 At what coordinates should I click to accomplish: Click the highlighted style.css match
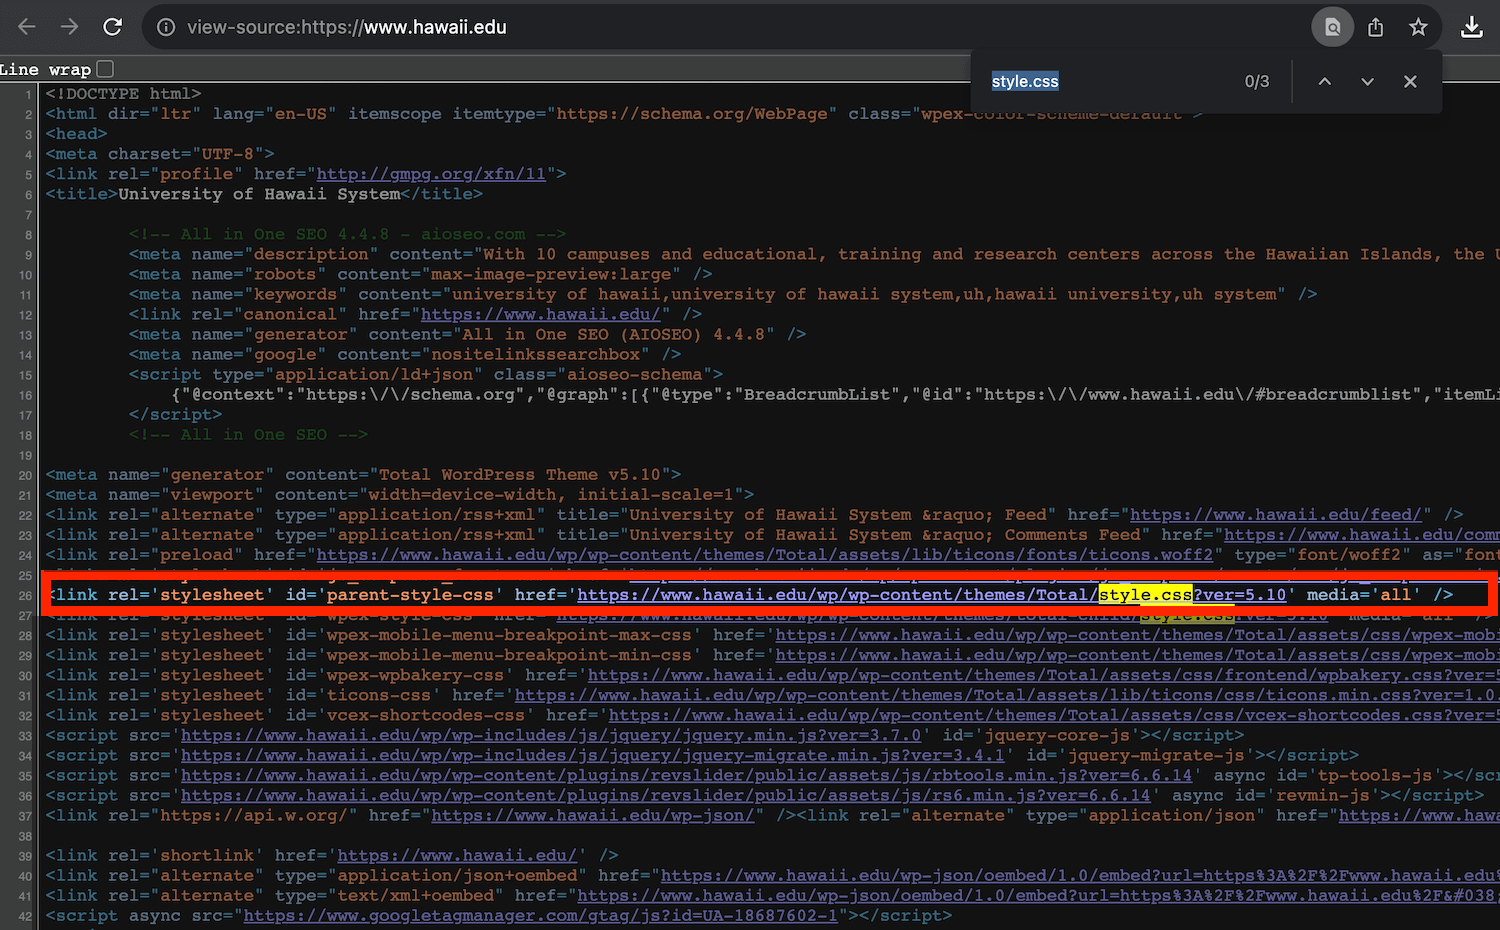click(x=1145, y=594)
